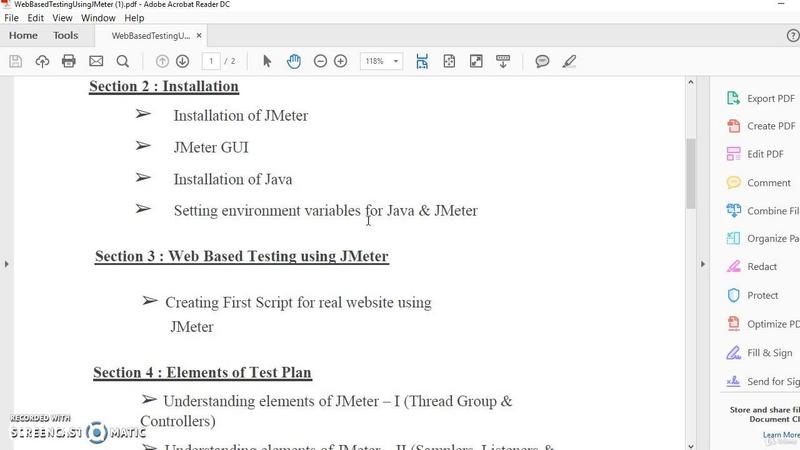Screen dimensions: 800x450
Task: Click the 'Installation of Java' line
Action: pyautogui.click(x=233, y=180)
